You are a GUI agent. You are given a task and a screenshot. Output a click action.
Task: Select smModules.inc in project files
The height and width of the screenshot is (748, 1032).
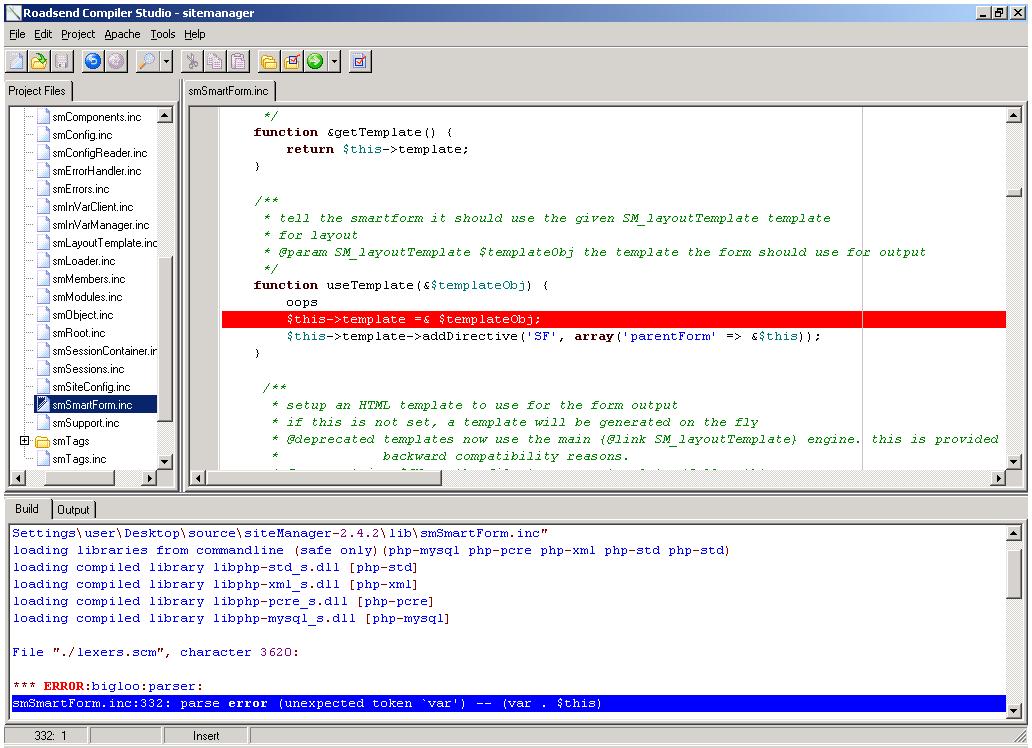[x=88, y=297]
